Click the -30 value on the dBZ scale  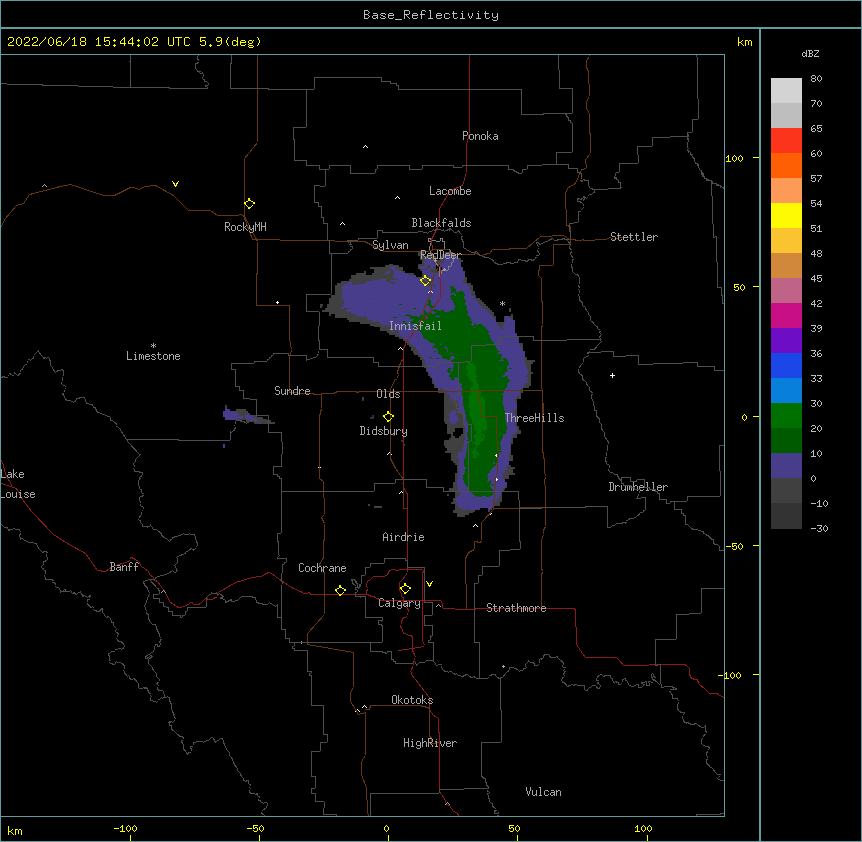[x=819, y=528]
